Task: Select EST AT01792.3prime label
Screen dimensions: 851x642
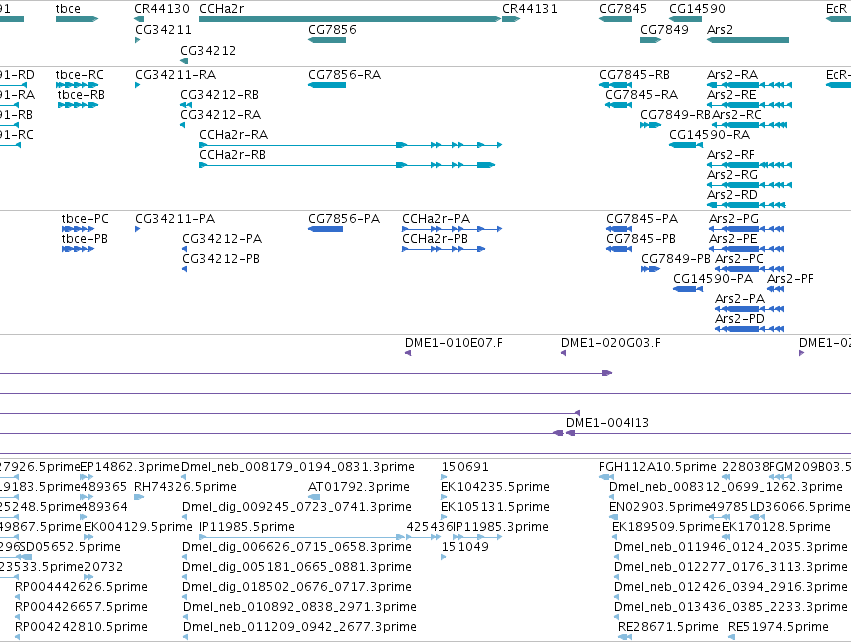Action: (x=358, y=487)
